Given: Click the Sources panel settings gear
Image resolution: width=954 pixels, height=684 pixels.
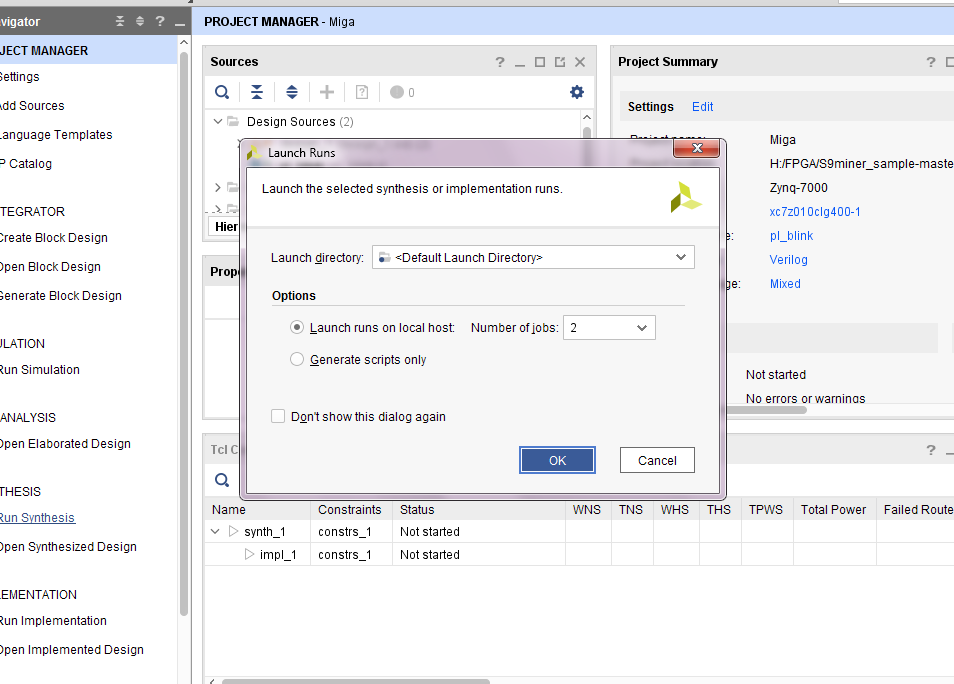Looking at the screenshot, I should click(577, 92).
